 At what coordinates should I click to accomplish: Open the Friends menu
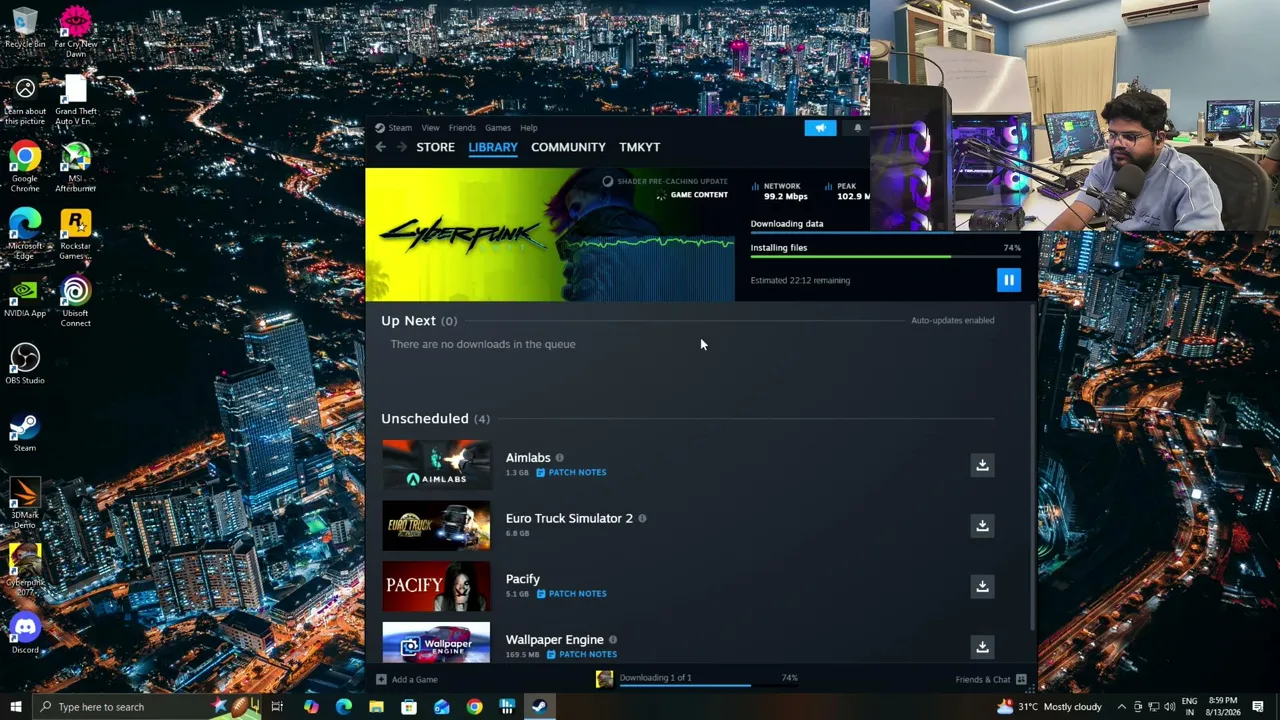[x=462, y=128]
